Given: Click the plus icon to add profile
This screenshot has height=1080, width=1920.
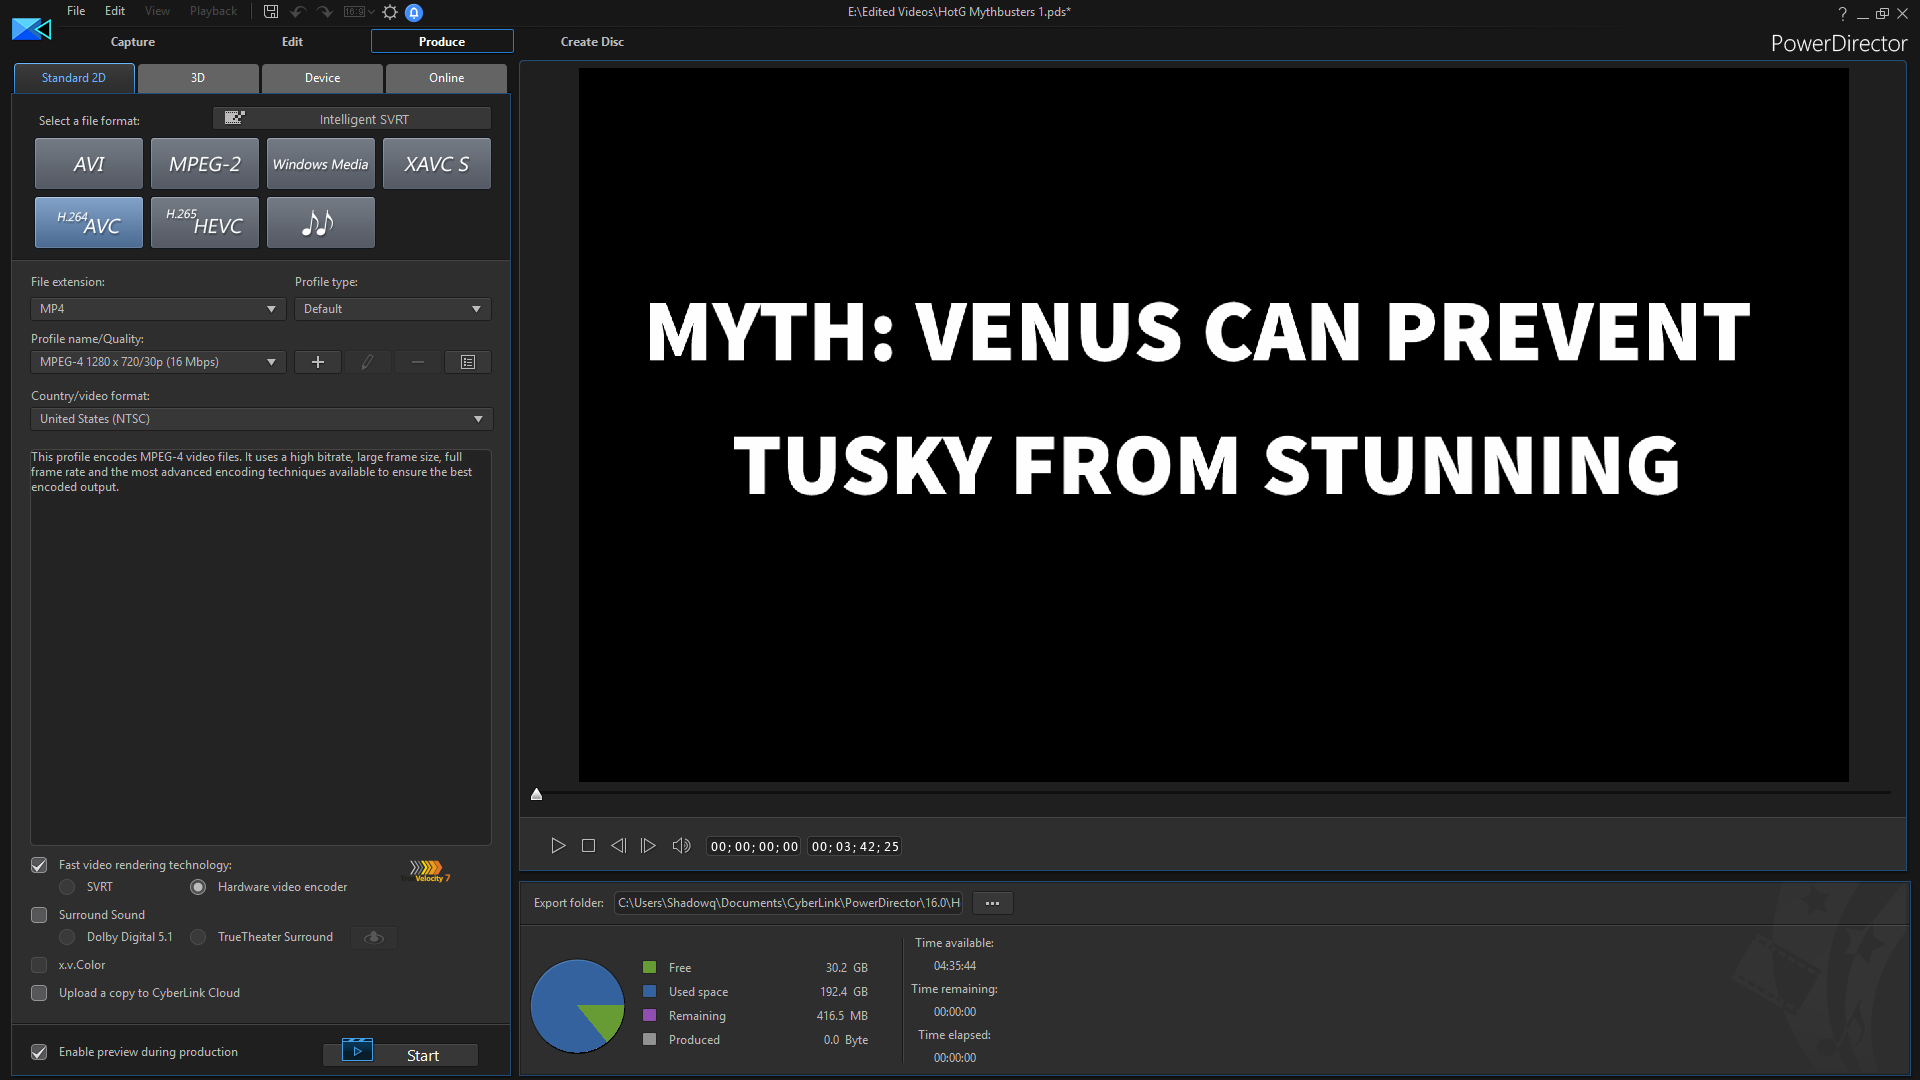Looking at the screenshot, I should tap(318, 362).
